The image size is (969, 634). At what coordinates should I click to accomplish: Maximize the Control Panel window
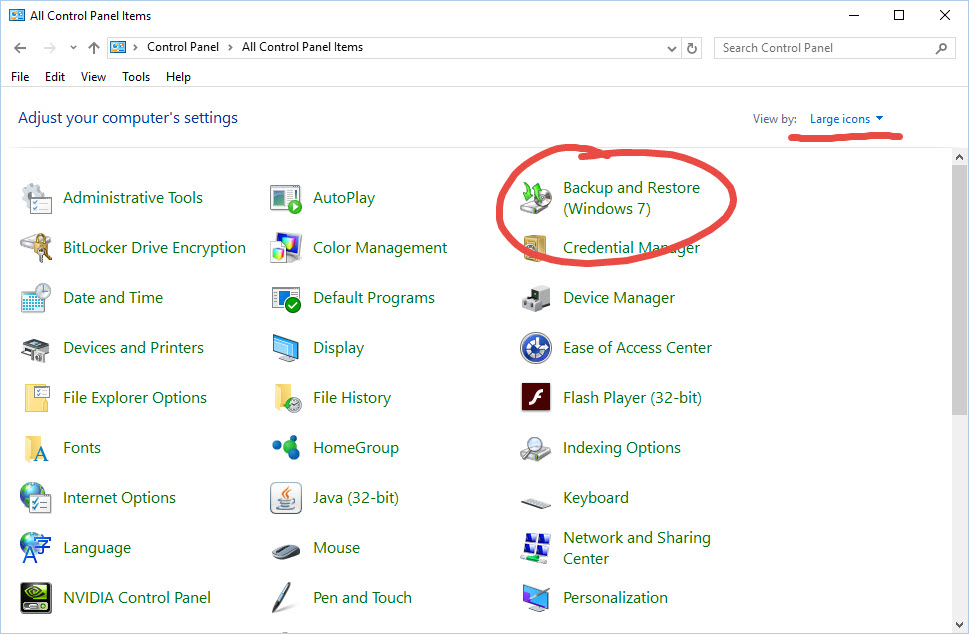point(899,15)
